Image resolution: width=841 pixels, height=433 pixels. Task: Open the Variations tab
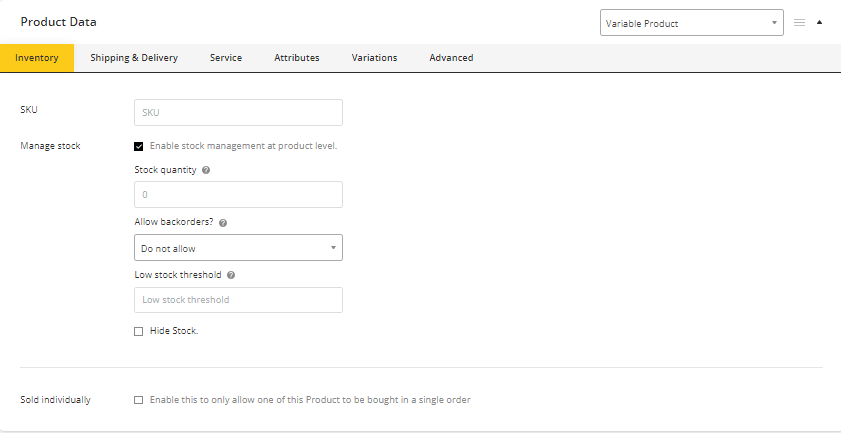tap(374, 58)
